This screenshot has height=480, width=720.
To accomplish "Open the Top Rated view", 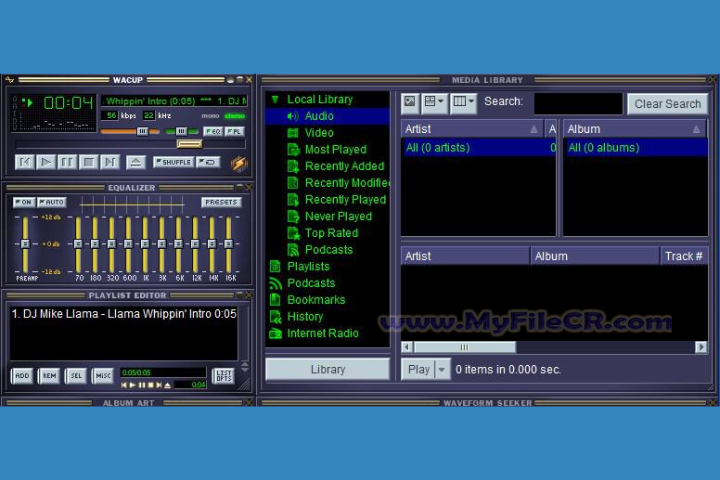I will point(332,233).
